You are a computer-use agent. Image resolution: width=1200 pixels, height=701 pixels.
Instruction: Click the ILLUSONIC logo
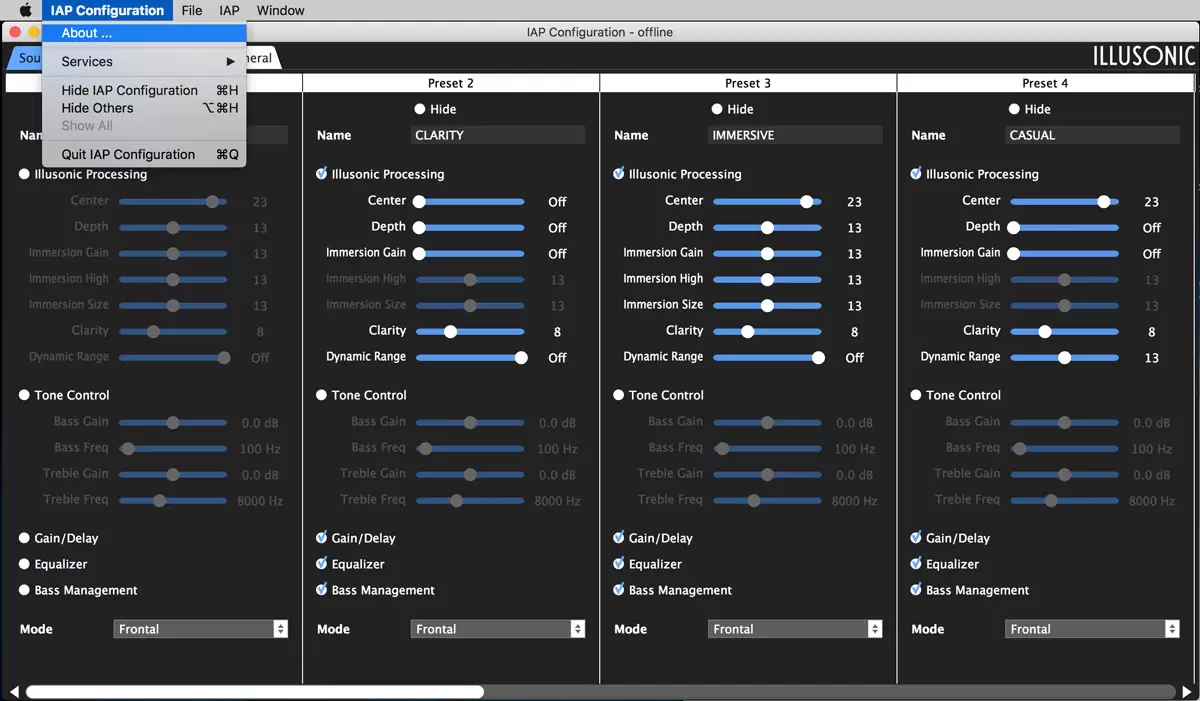click(x=1143, y=56)
